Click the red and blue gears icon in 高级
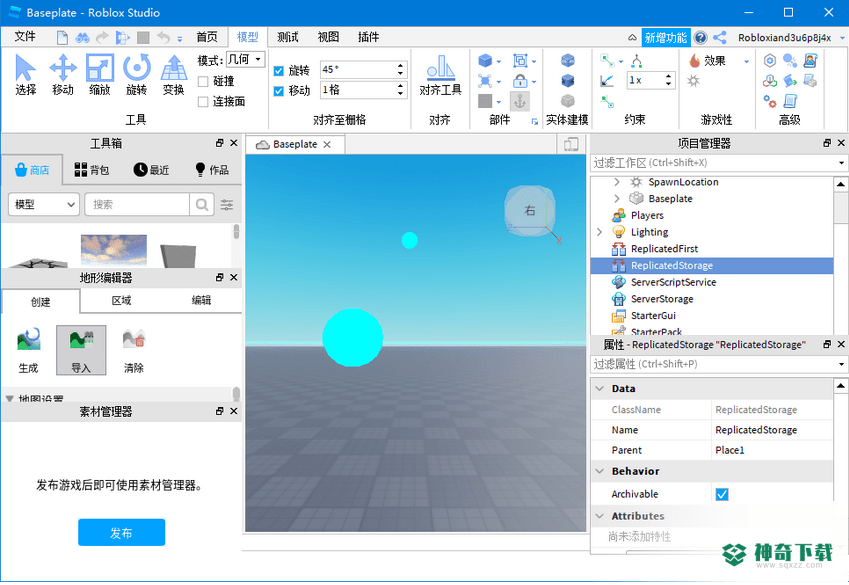This screenshot has height=585, width=849. click(769, 101)
